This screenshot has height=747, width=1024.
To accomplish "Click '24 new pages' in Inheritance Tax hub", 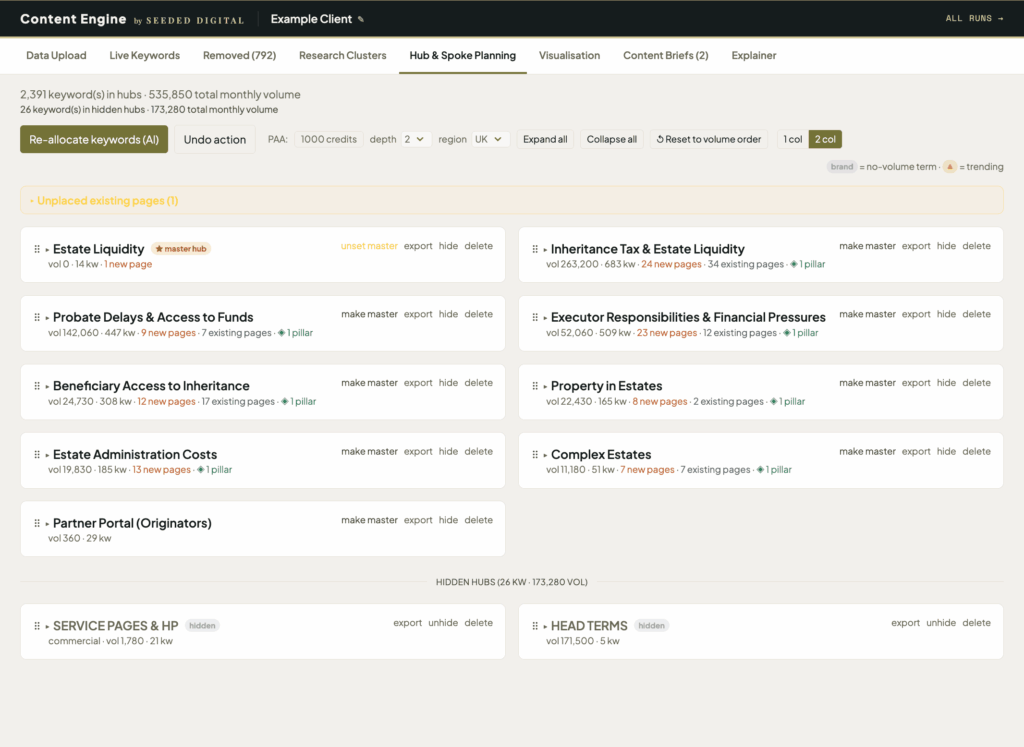I will [x=671, y=264].
